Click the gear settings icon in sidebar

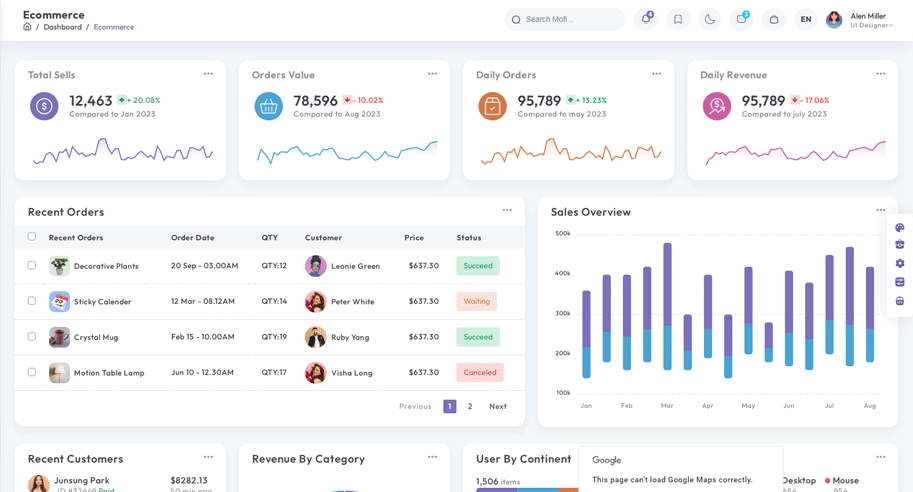(x=900, y=263)
